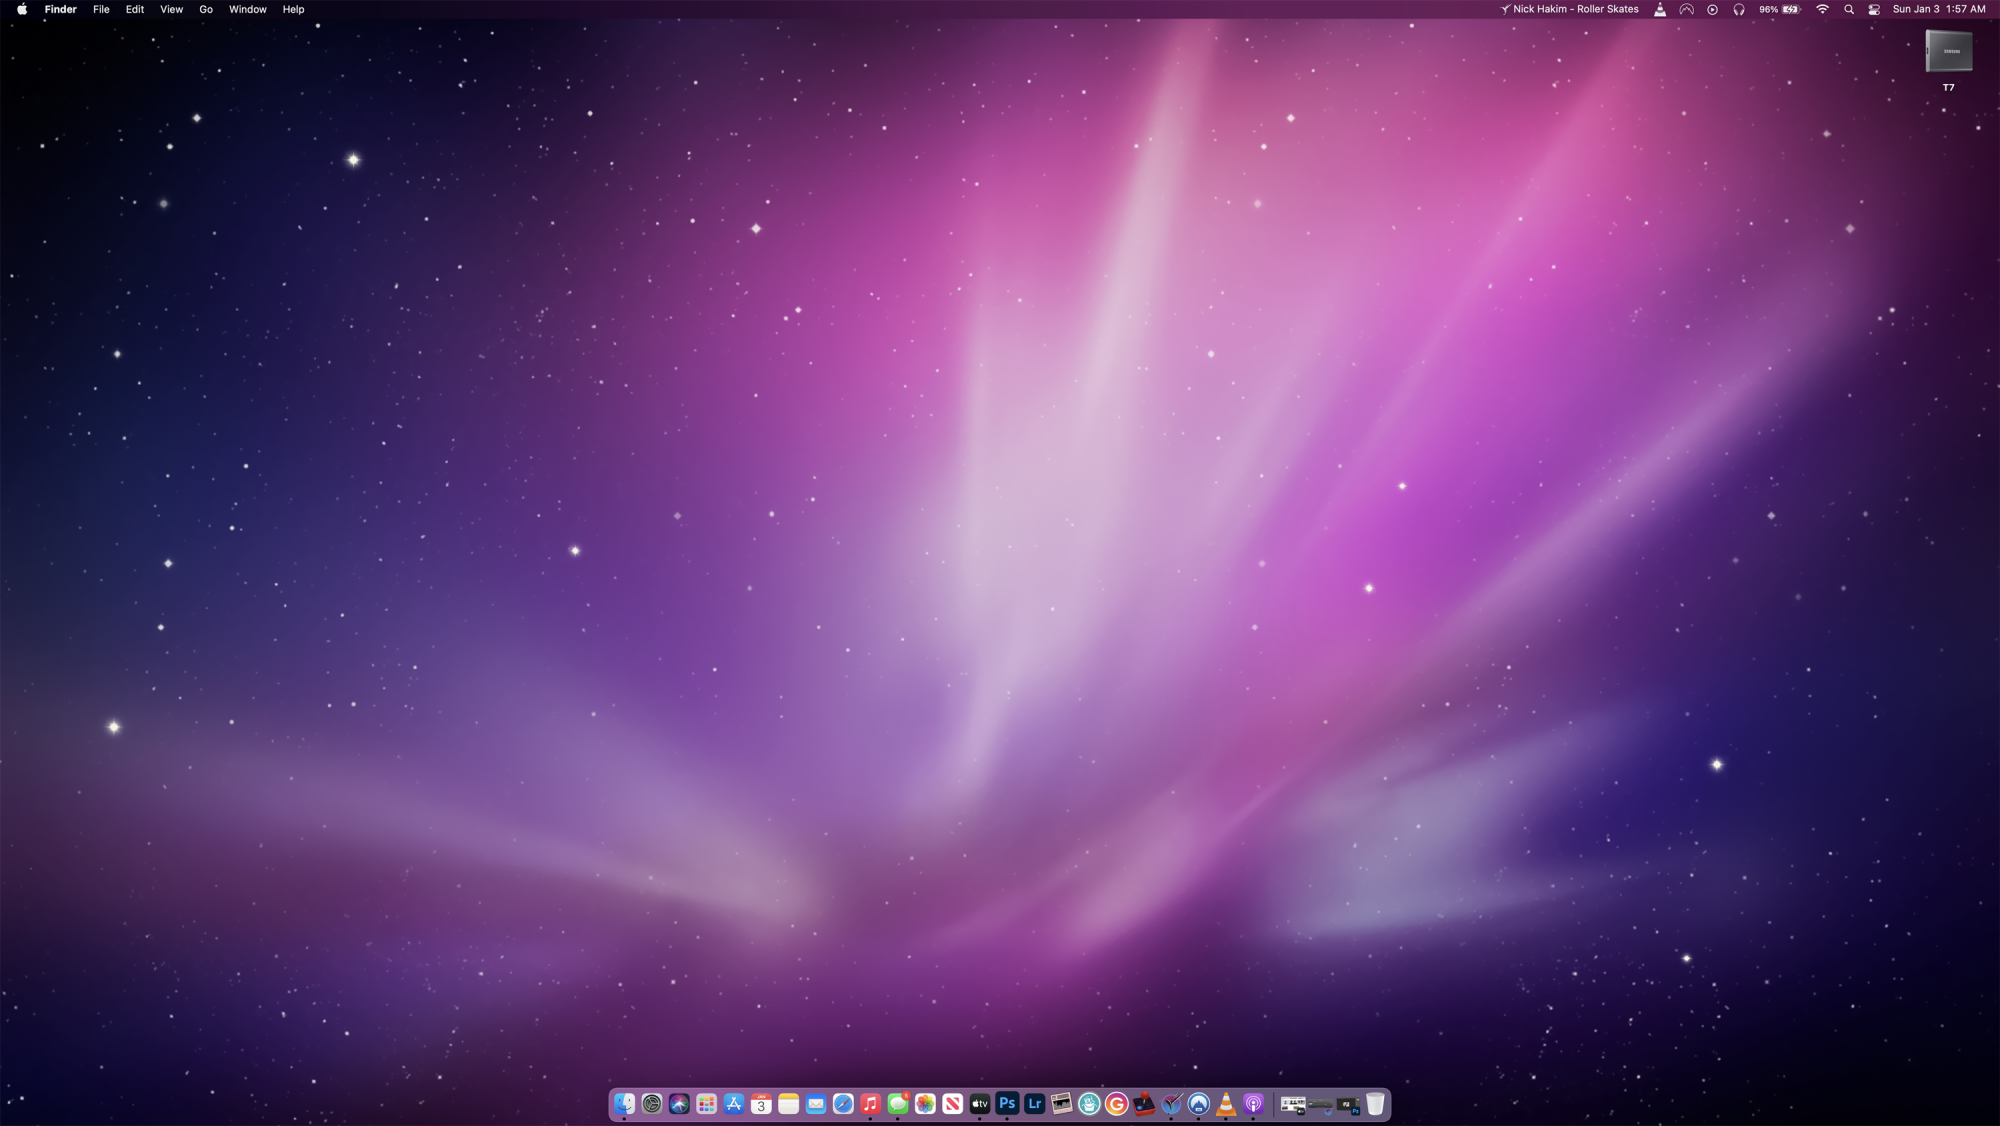Select the T7 drive on desktop
Viewport: 2000px width, 1126px height.
click(x=1948, y=52)
